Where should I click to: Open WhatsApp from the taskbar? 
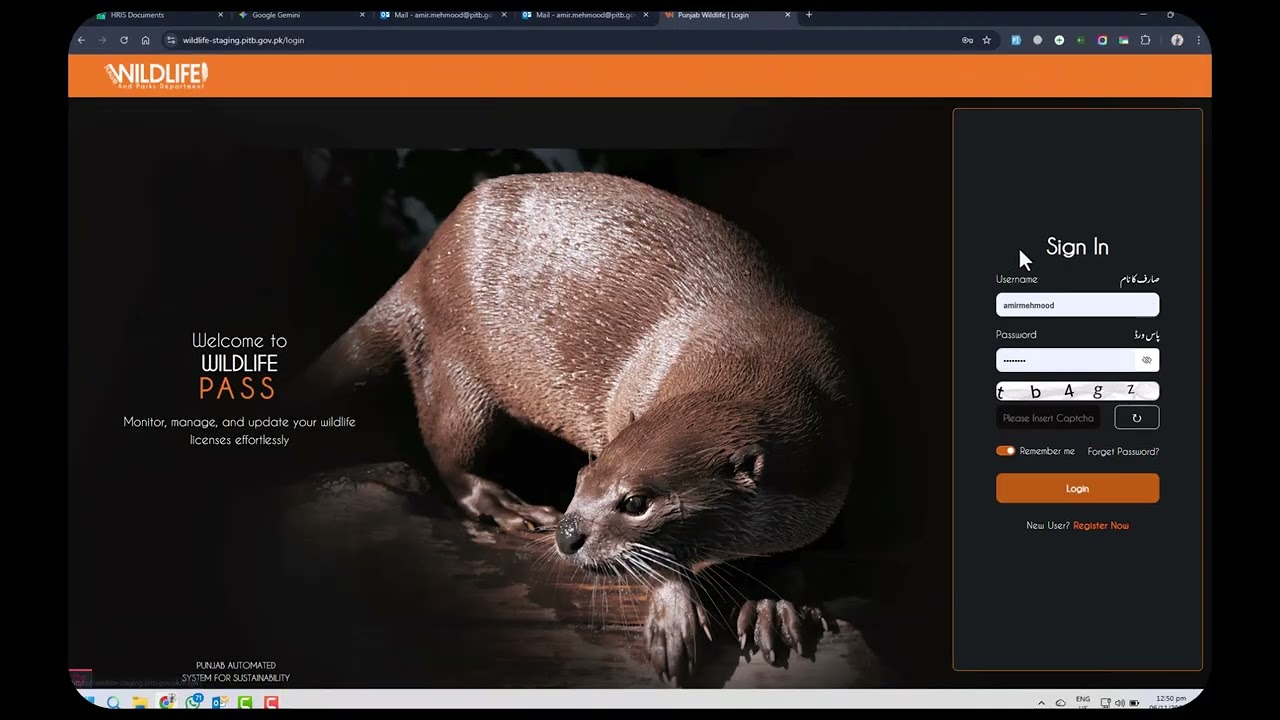193,702
